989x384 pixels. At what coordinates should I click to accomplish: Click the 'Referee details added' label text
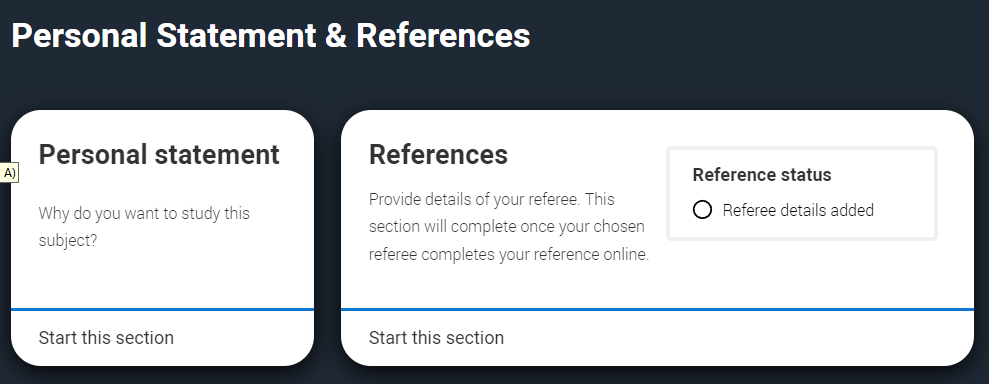(x=798, y=210)
